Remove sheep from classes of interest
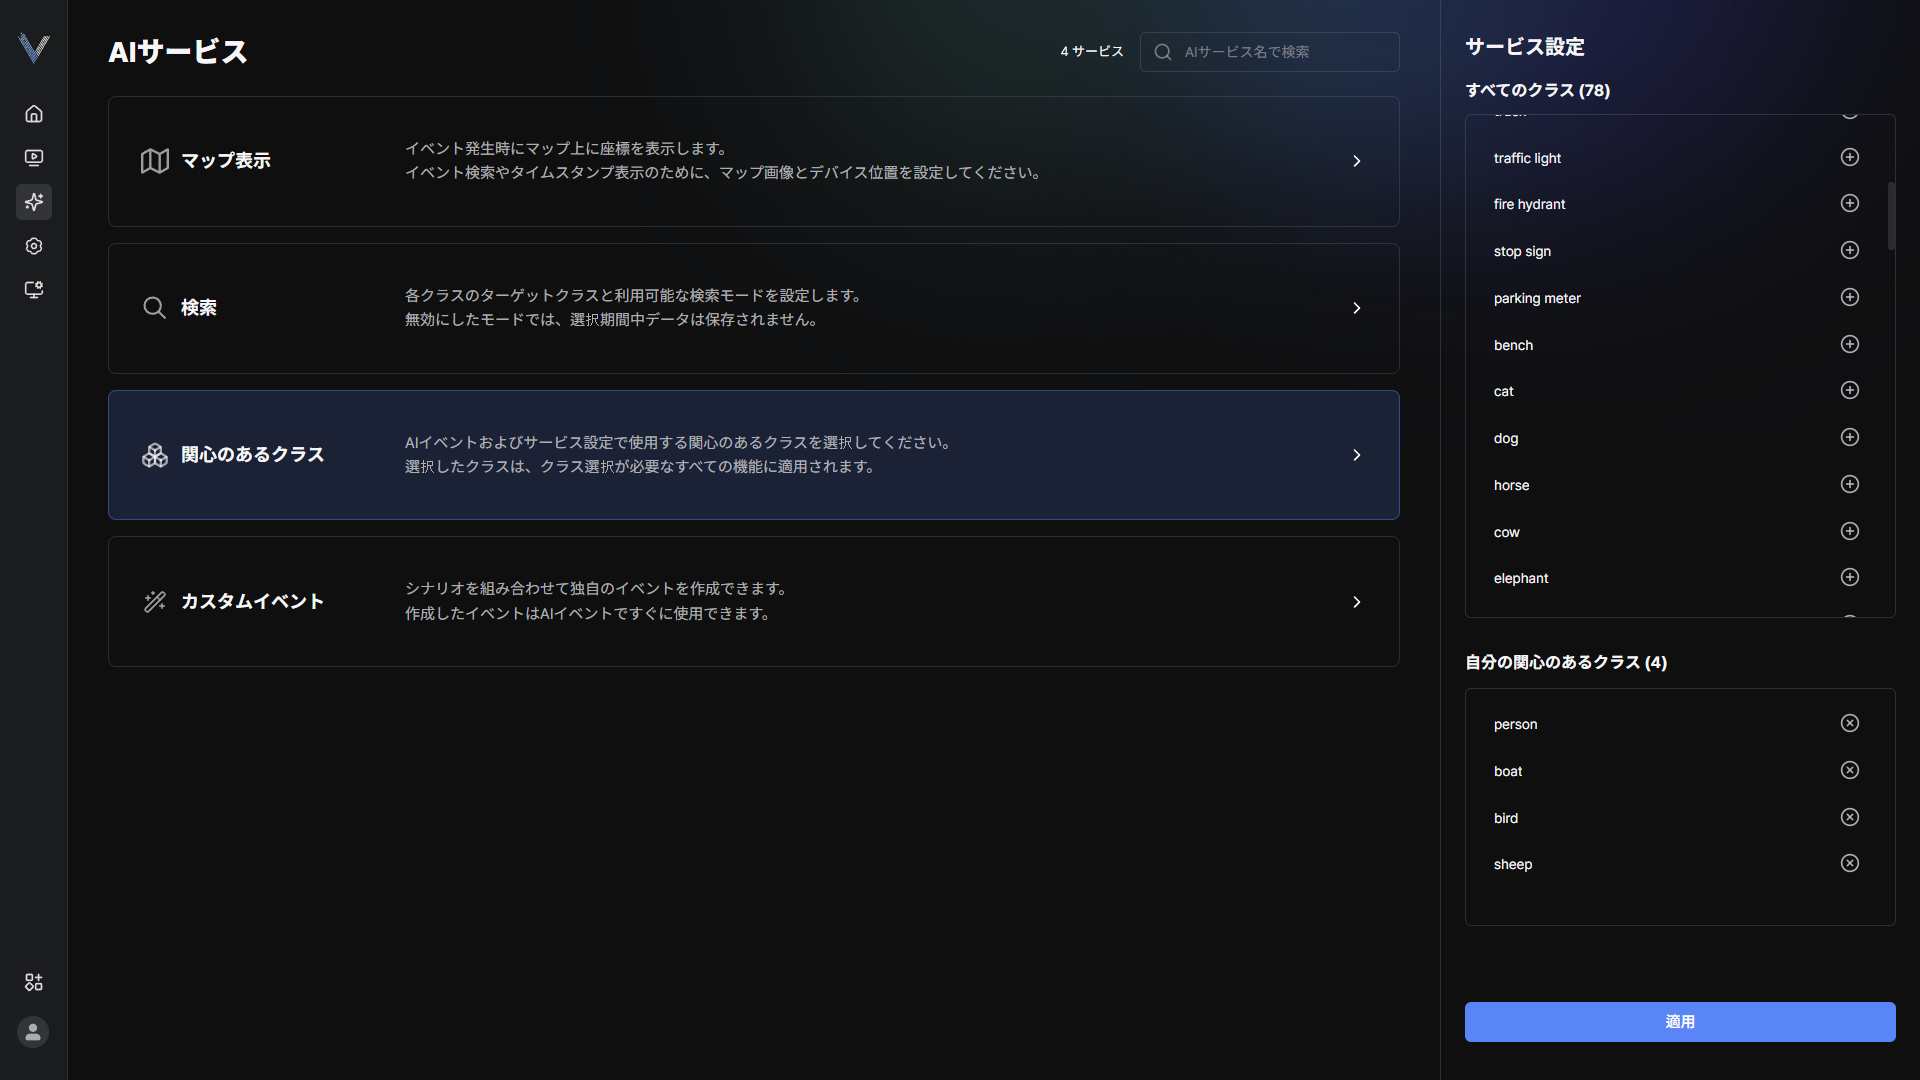This screenshot has height=1080, width=1920. coord(1850,863)
